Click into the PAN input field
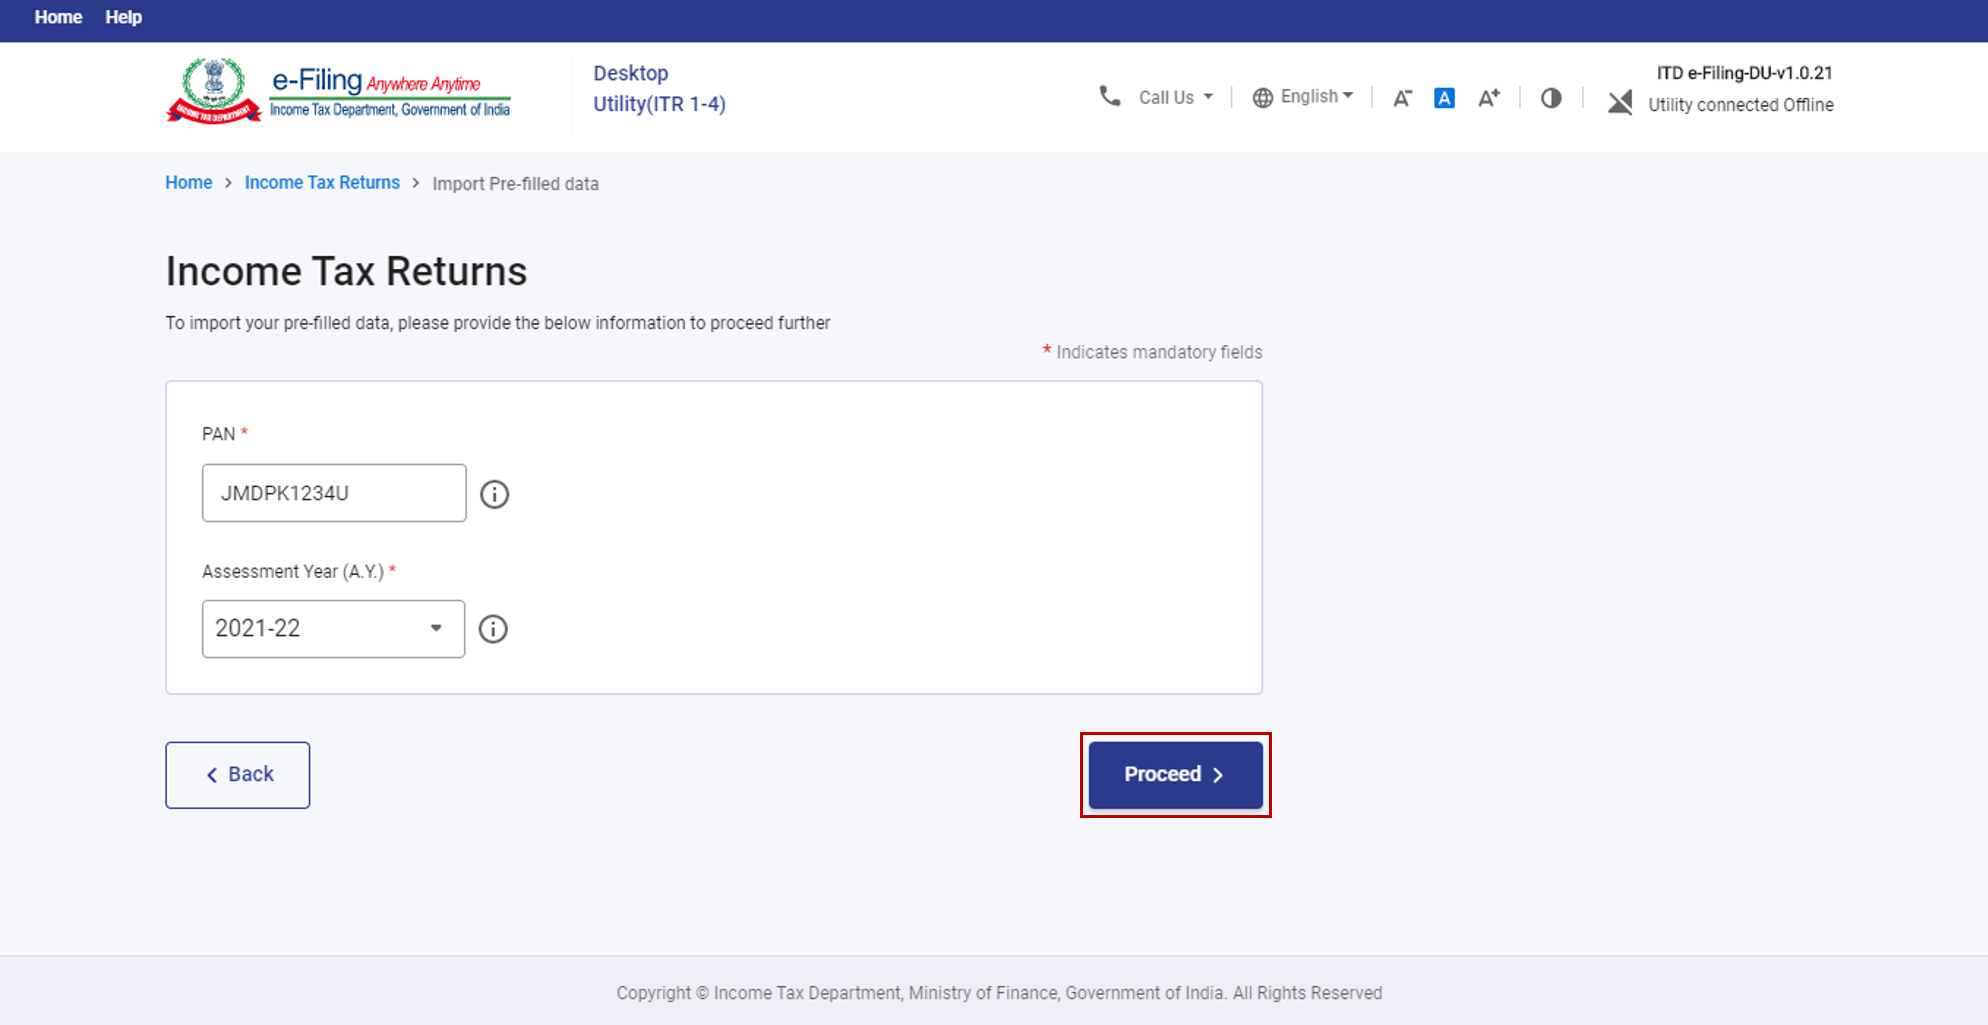Screen dimensions: 1988x1025 pos(333,493)
